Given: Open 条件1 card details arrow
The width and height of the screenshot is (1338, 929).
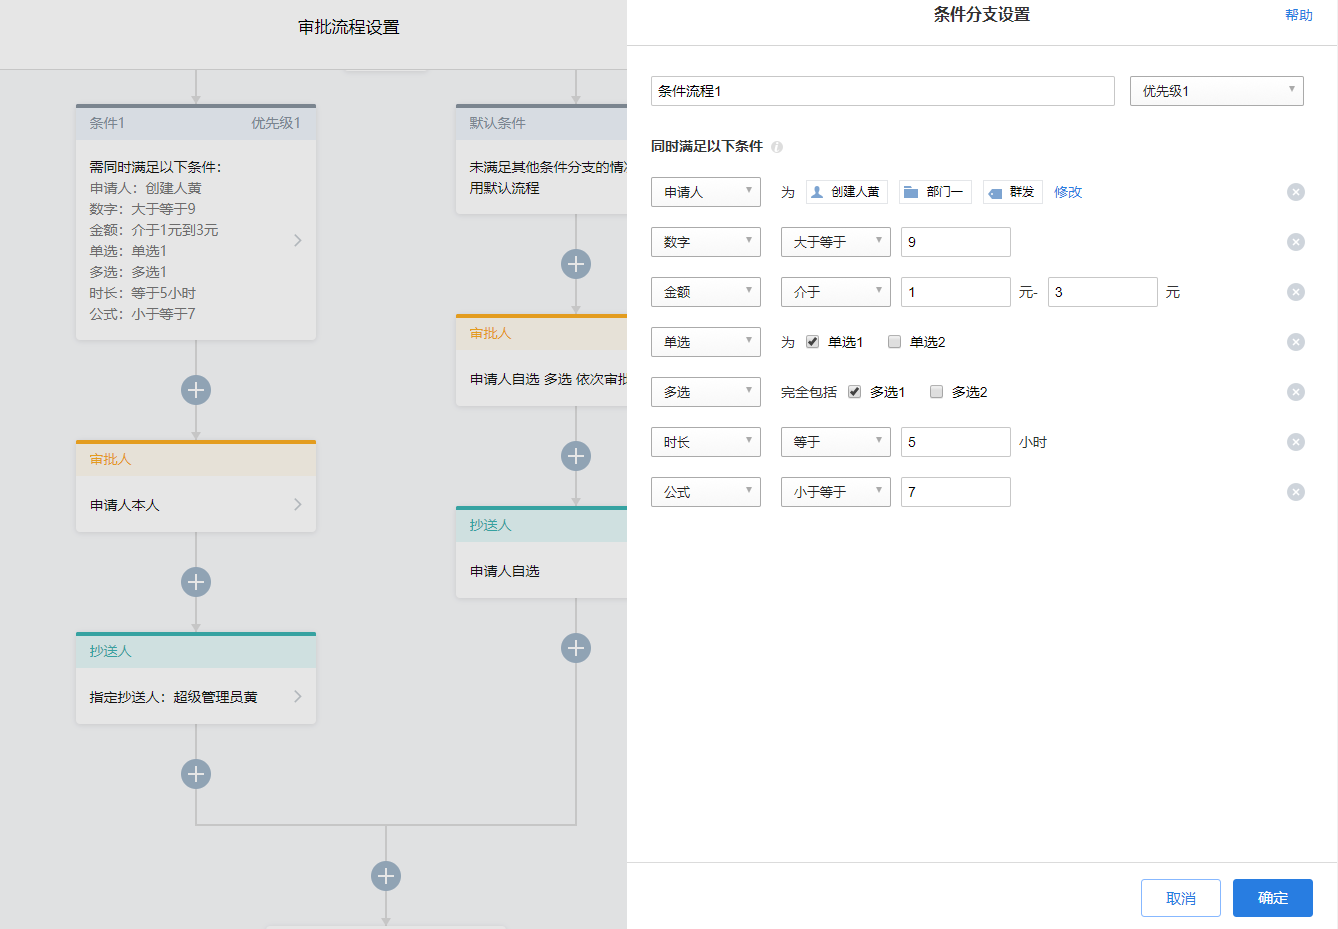Looking at the screenshot, I should click(x=297, y=240).
